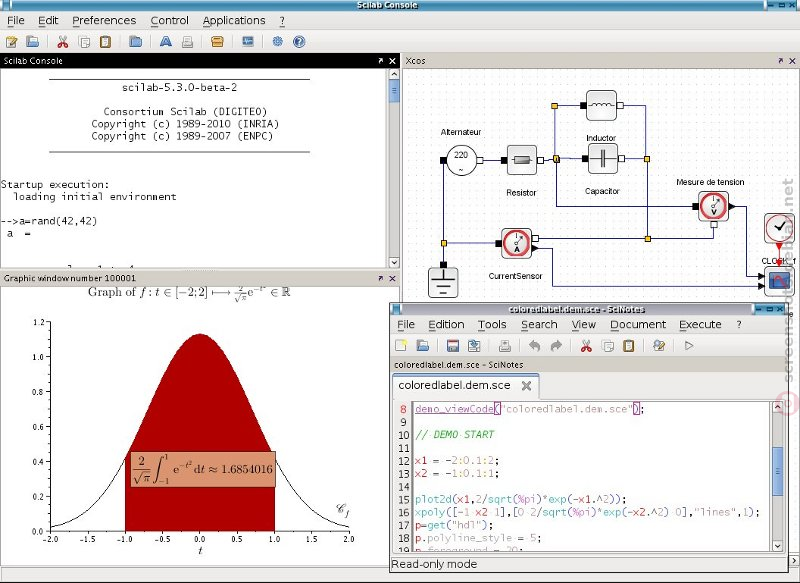This screenshot has width=800, height=583.
Task: Open the Edit menu in Scilab Console
Action: [48, 20]
